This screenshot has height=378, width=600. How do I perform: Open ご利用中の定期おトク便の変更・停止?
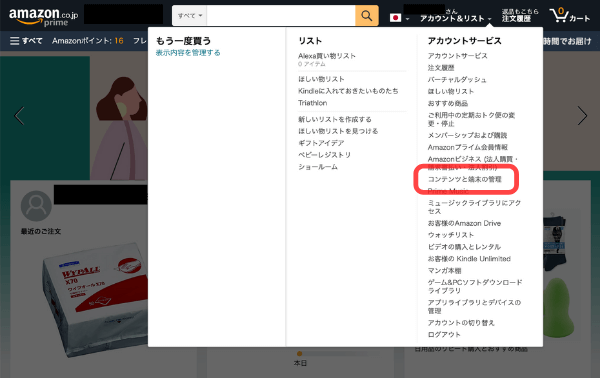[x=471, y=119]
